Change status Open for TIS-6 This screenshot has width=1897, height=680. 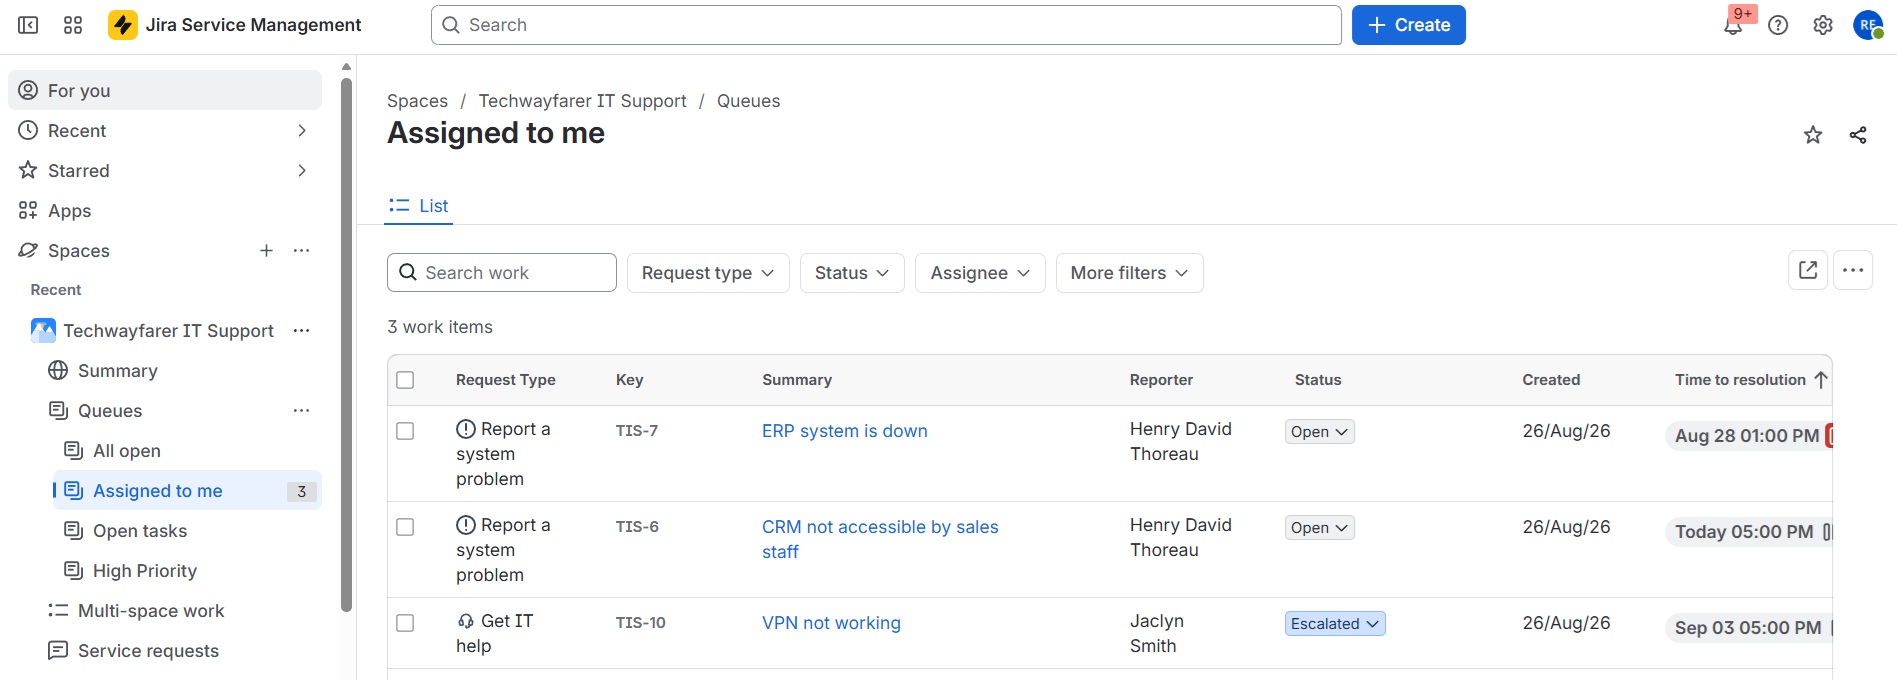[1320, 528]
